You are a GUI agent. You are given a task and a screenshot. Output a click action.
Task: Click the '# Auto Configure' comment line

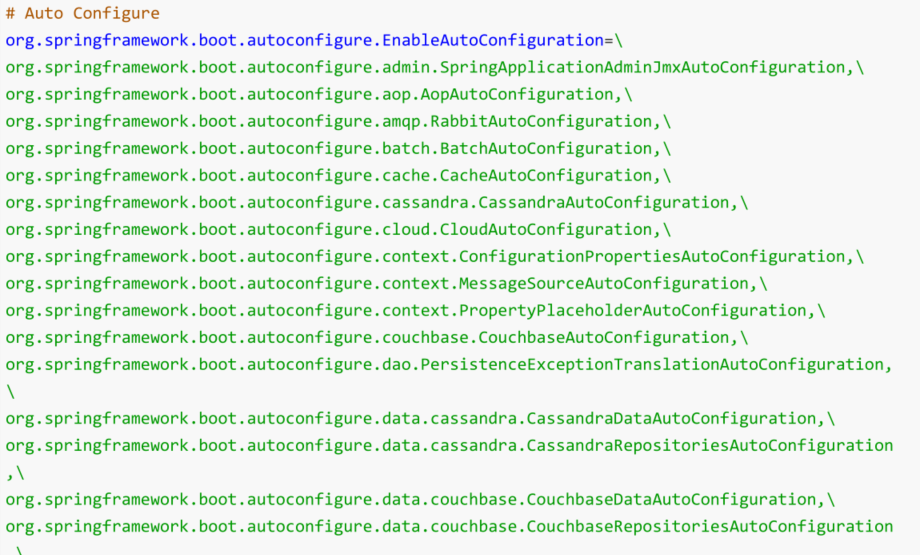pyautogui.click(x=83, y=13)
